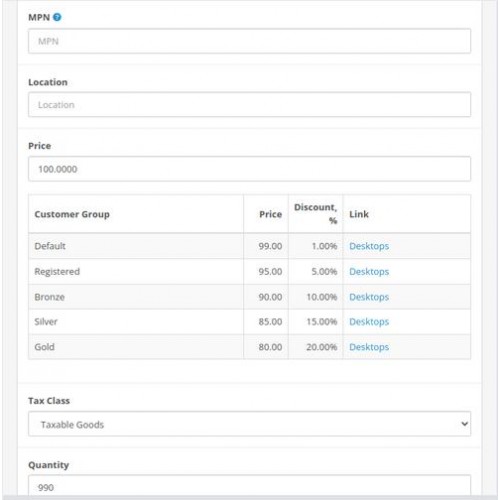
Task: Click the Link column header
Action: point(359,214)
